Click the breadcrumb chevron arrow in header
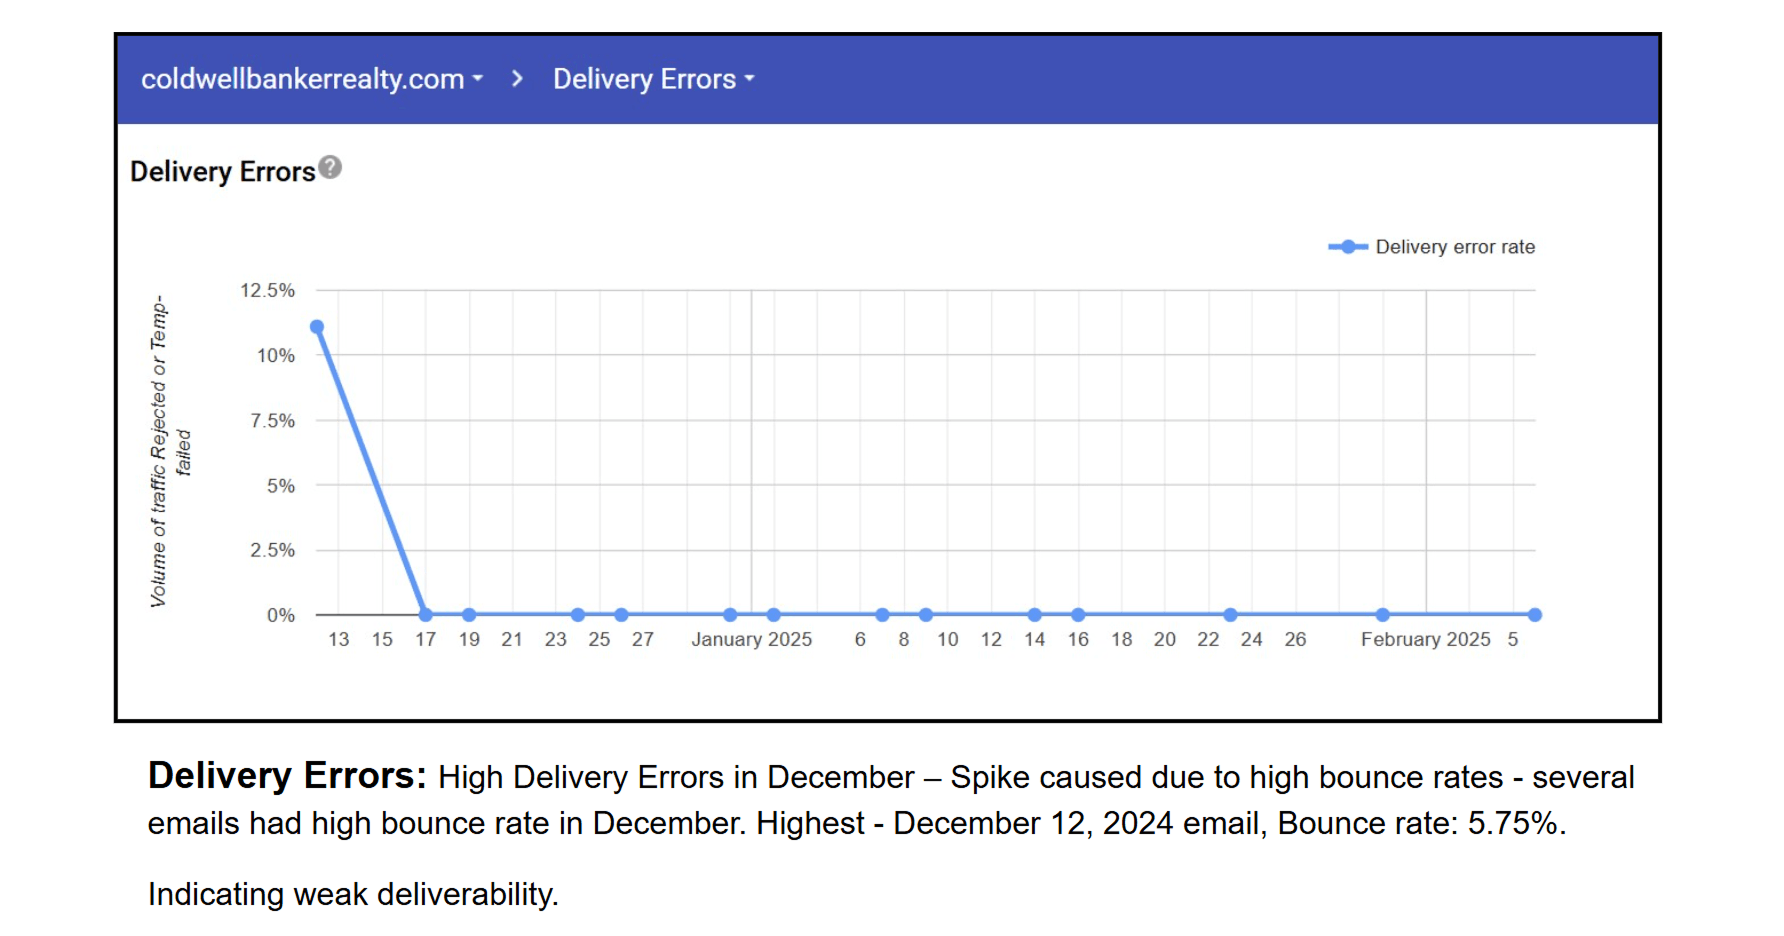Screen dimensions: 1784x936 (x=517, y=79)
